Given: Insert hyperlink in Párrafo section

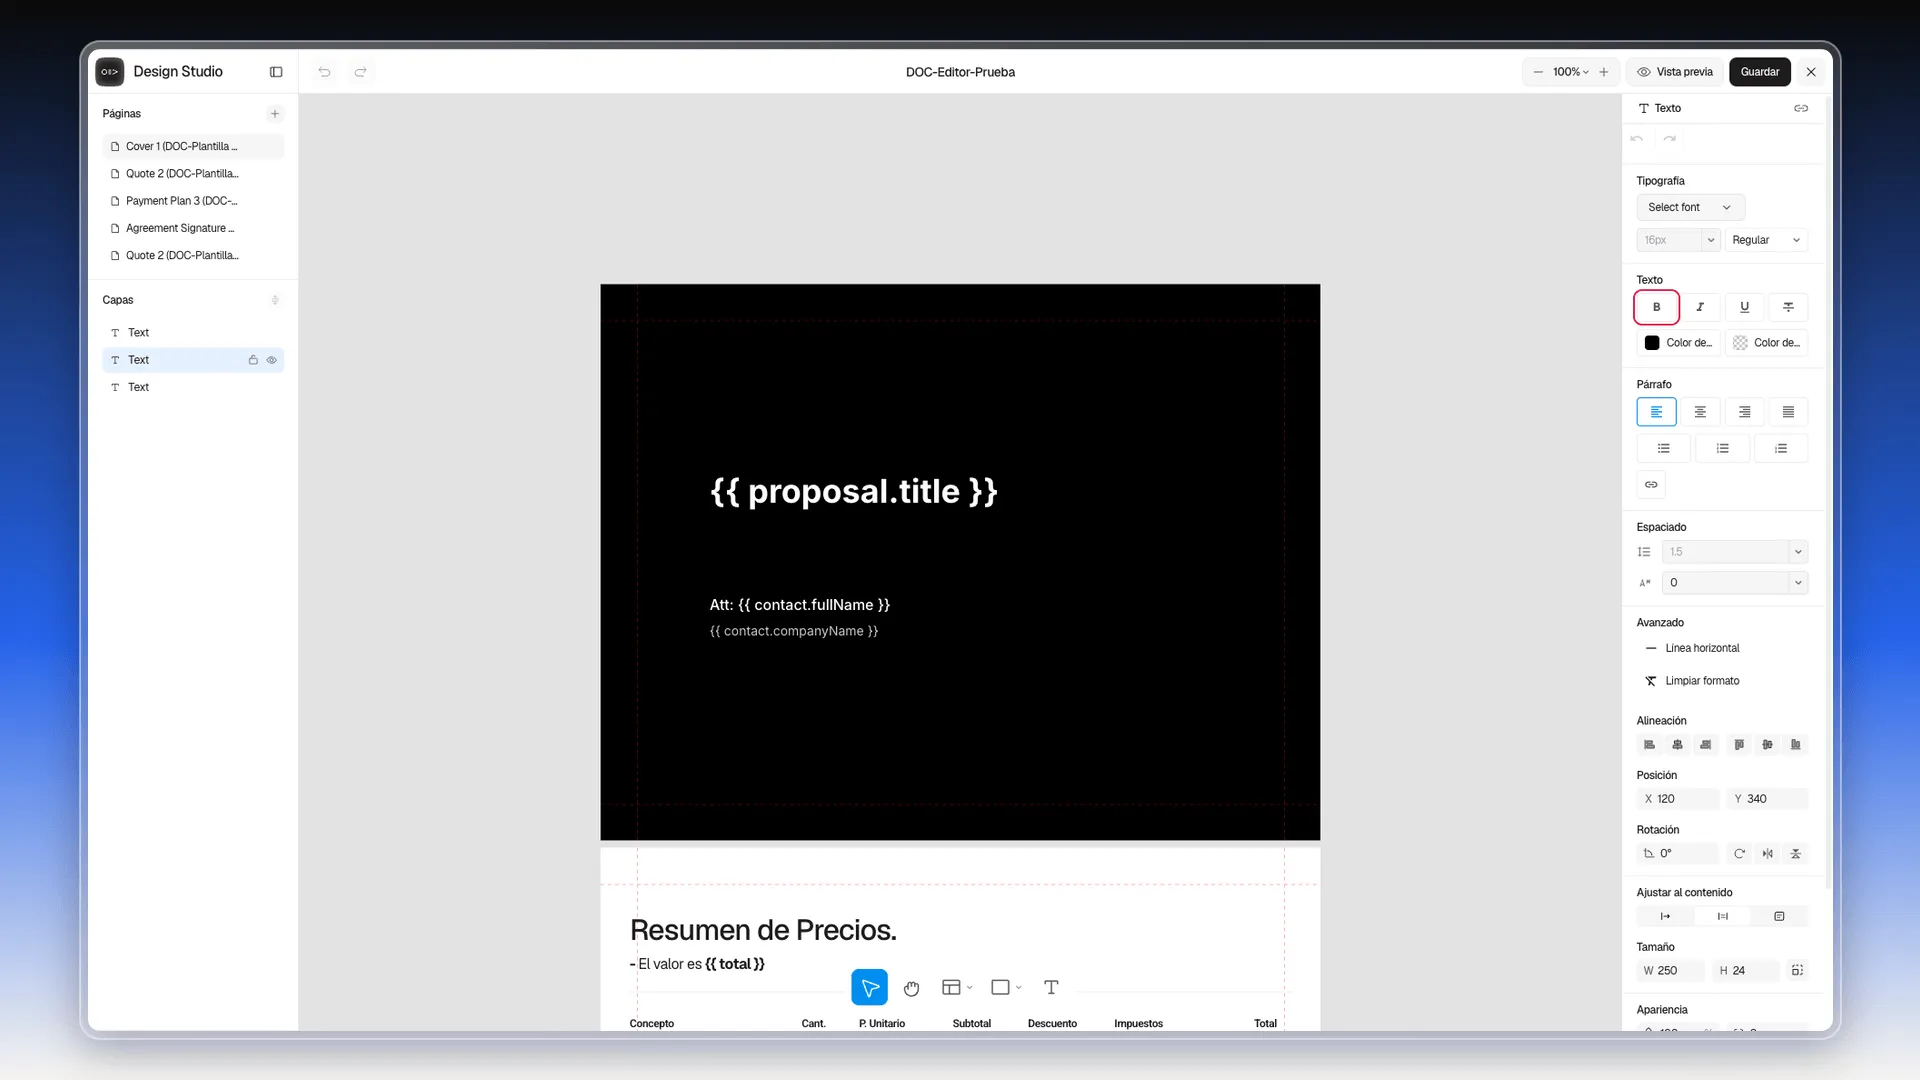Looking at the screenshot, I should [1651, 485].
